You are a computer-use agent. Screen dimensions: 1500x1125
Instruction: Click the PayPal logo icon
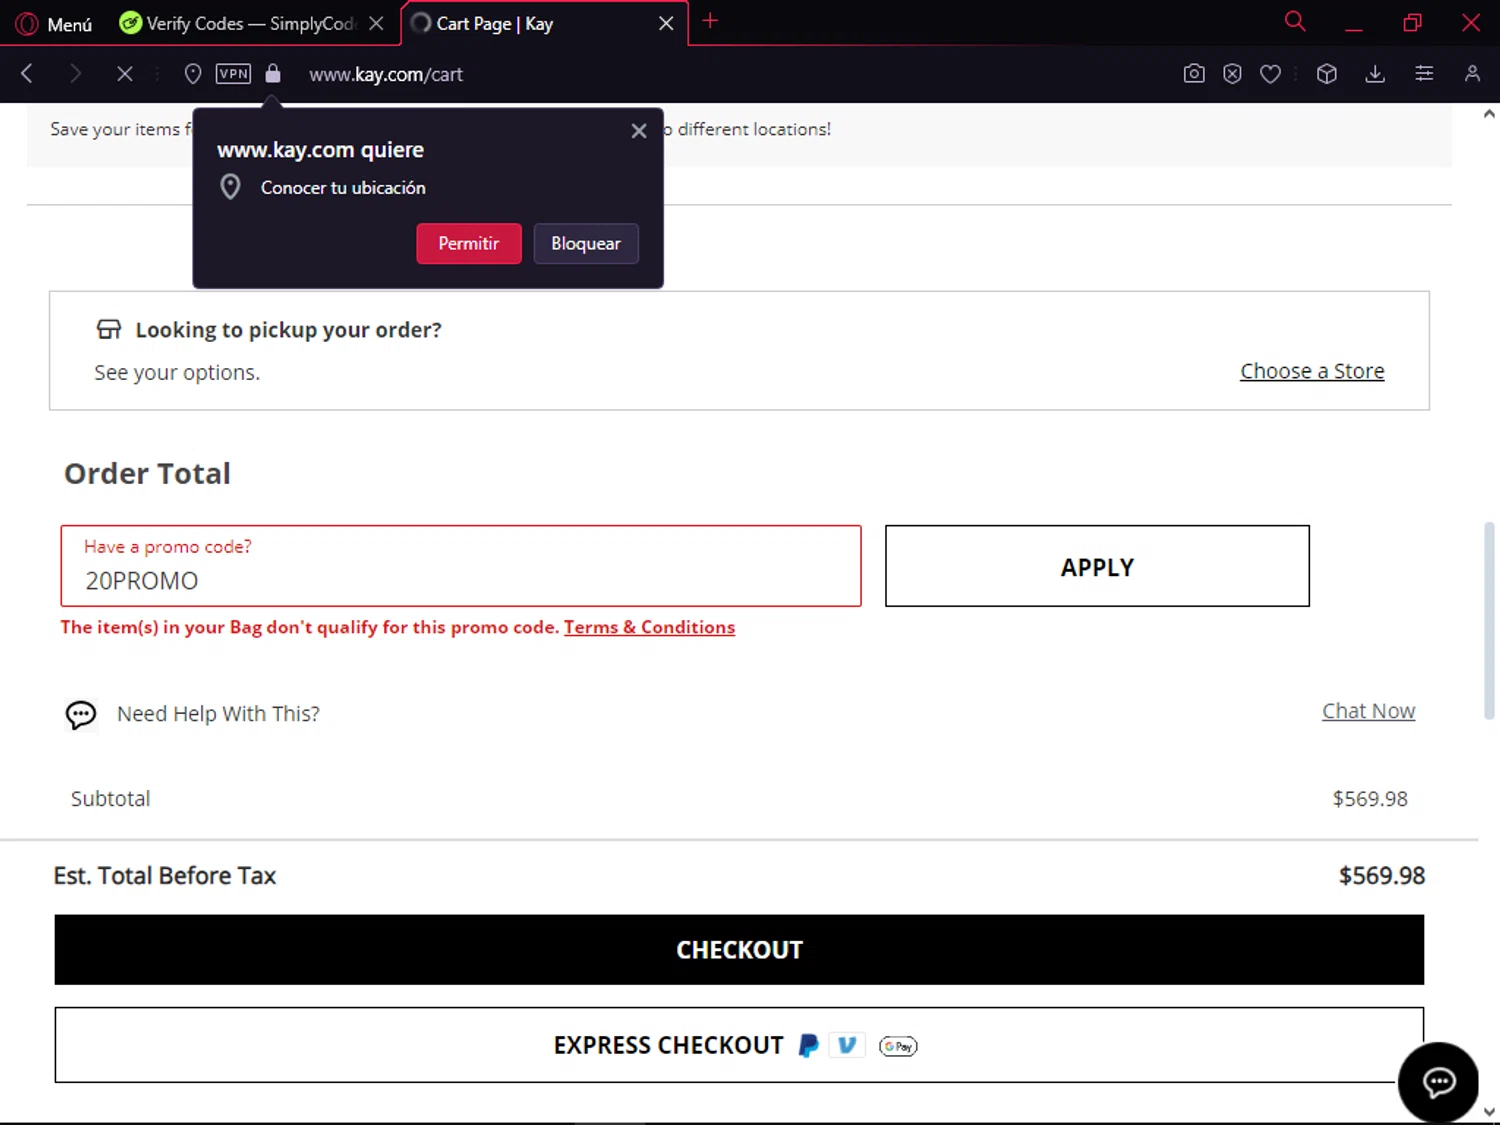pos(808,1046)
